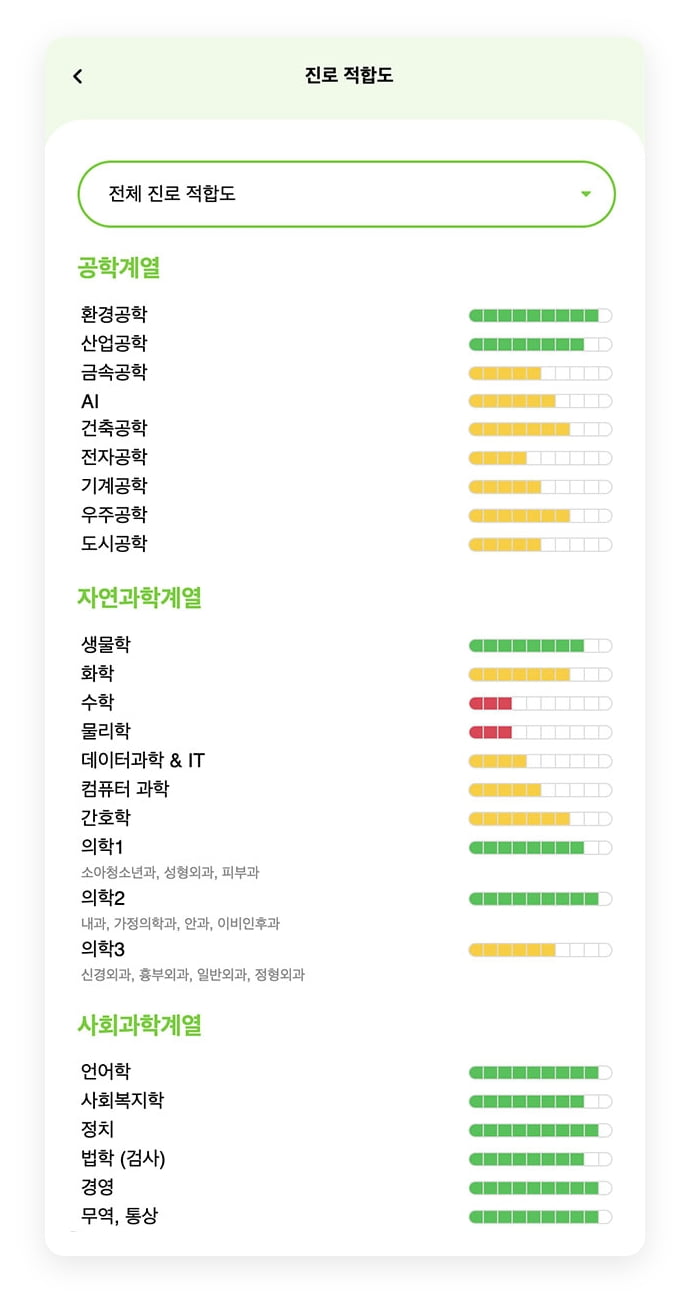Tap the 소아청소년과, 성형외과, 피부과 subtitle text

coord(170,870)
